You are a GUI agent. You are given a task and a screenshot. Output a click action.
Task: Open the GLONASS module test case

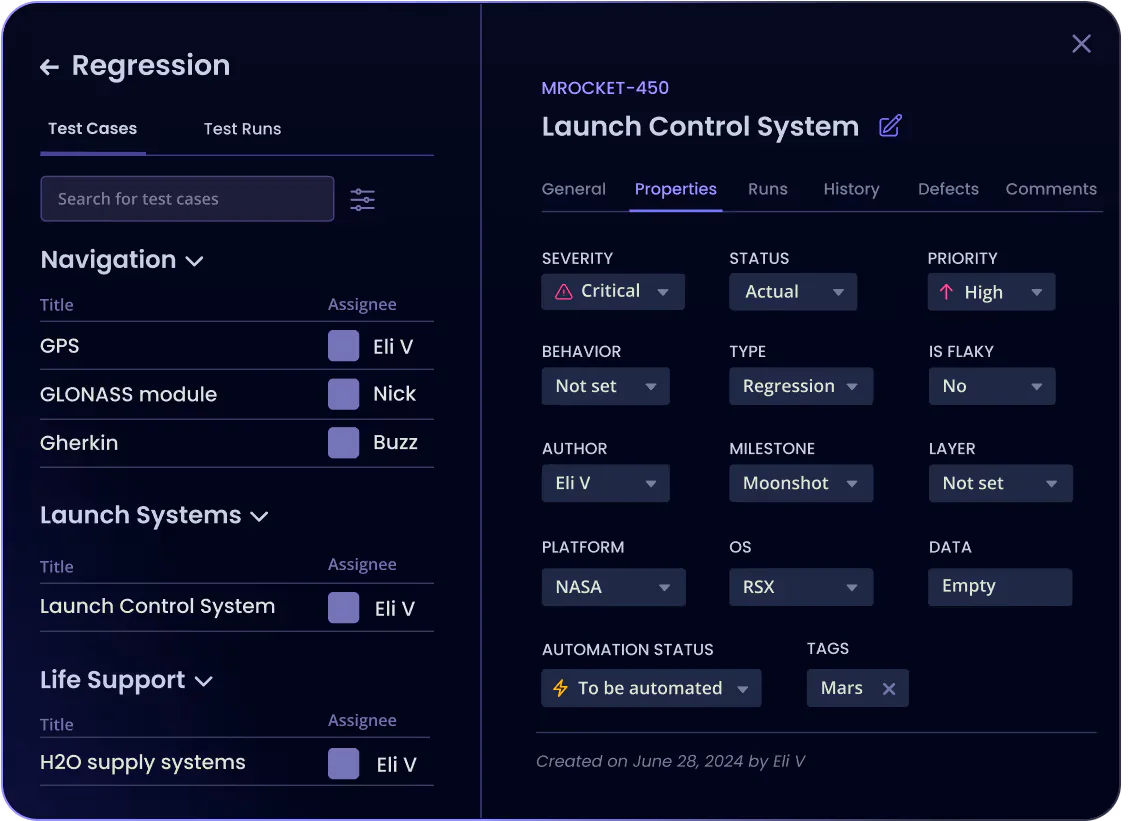[128, 394]
